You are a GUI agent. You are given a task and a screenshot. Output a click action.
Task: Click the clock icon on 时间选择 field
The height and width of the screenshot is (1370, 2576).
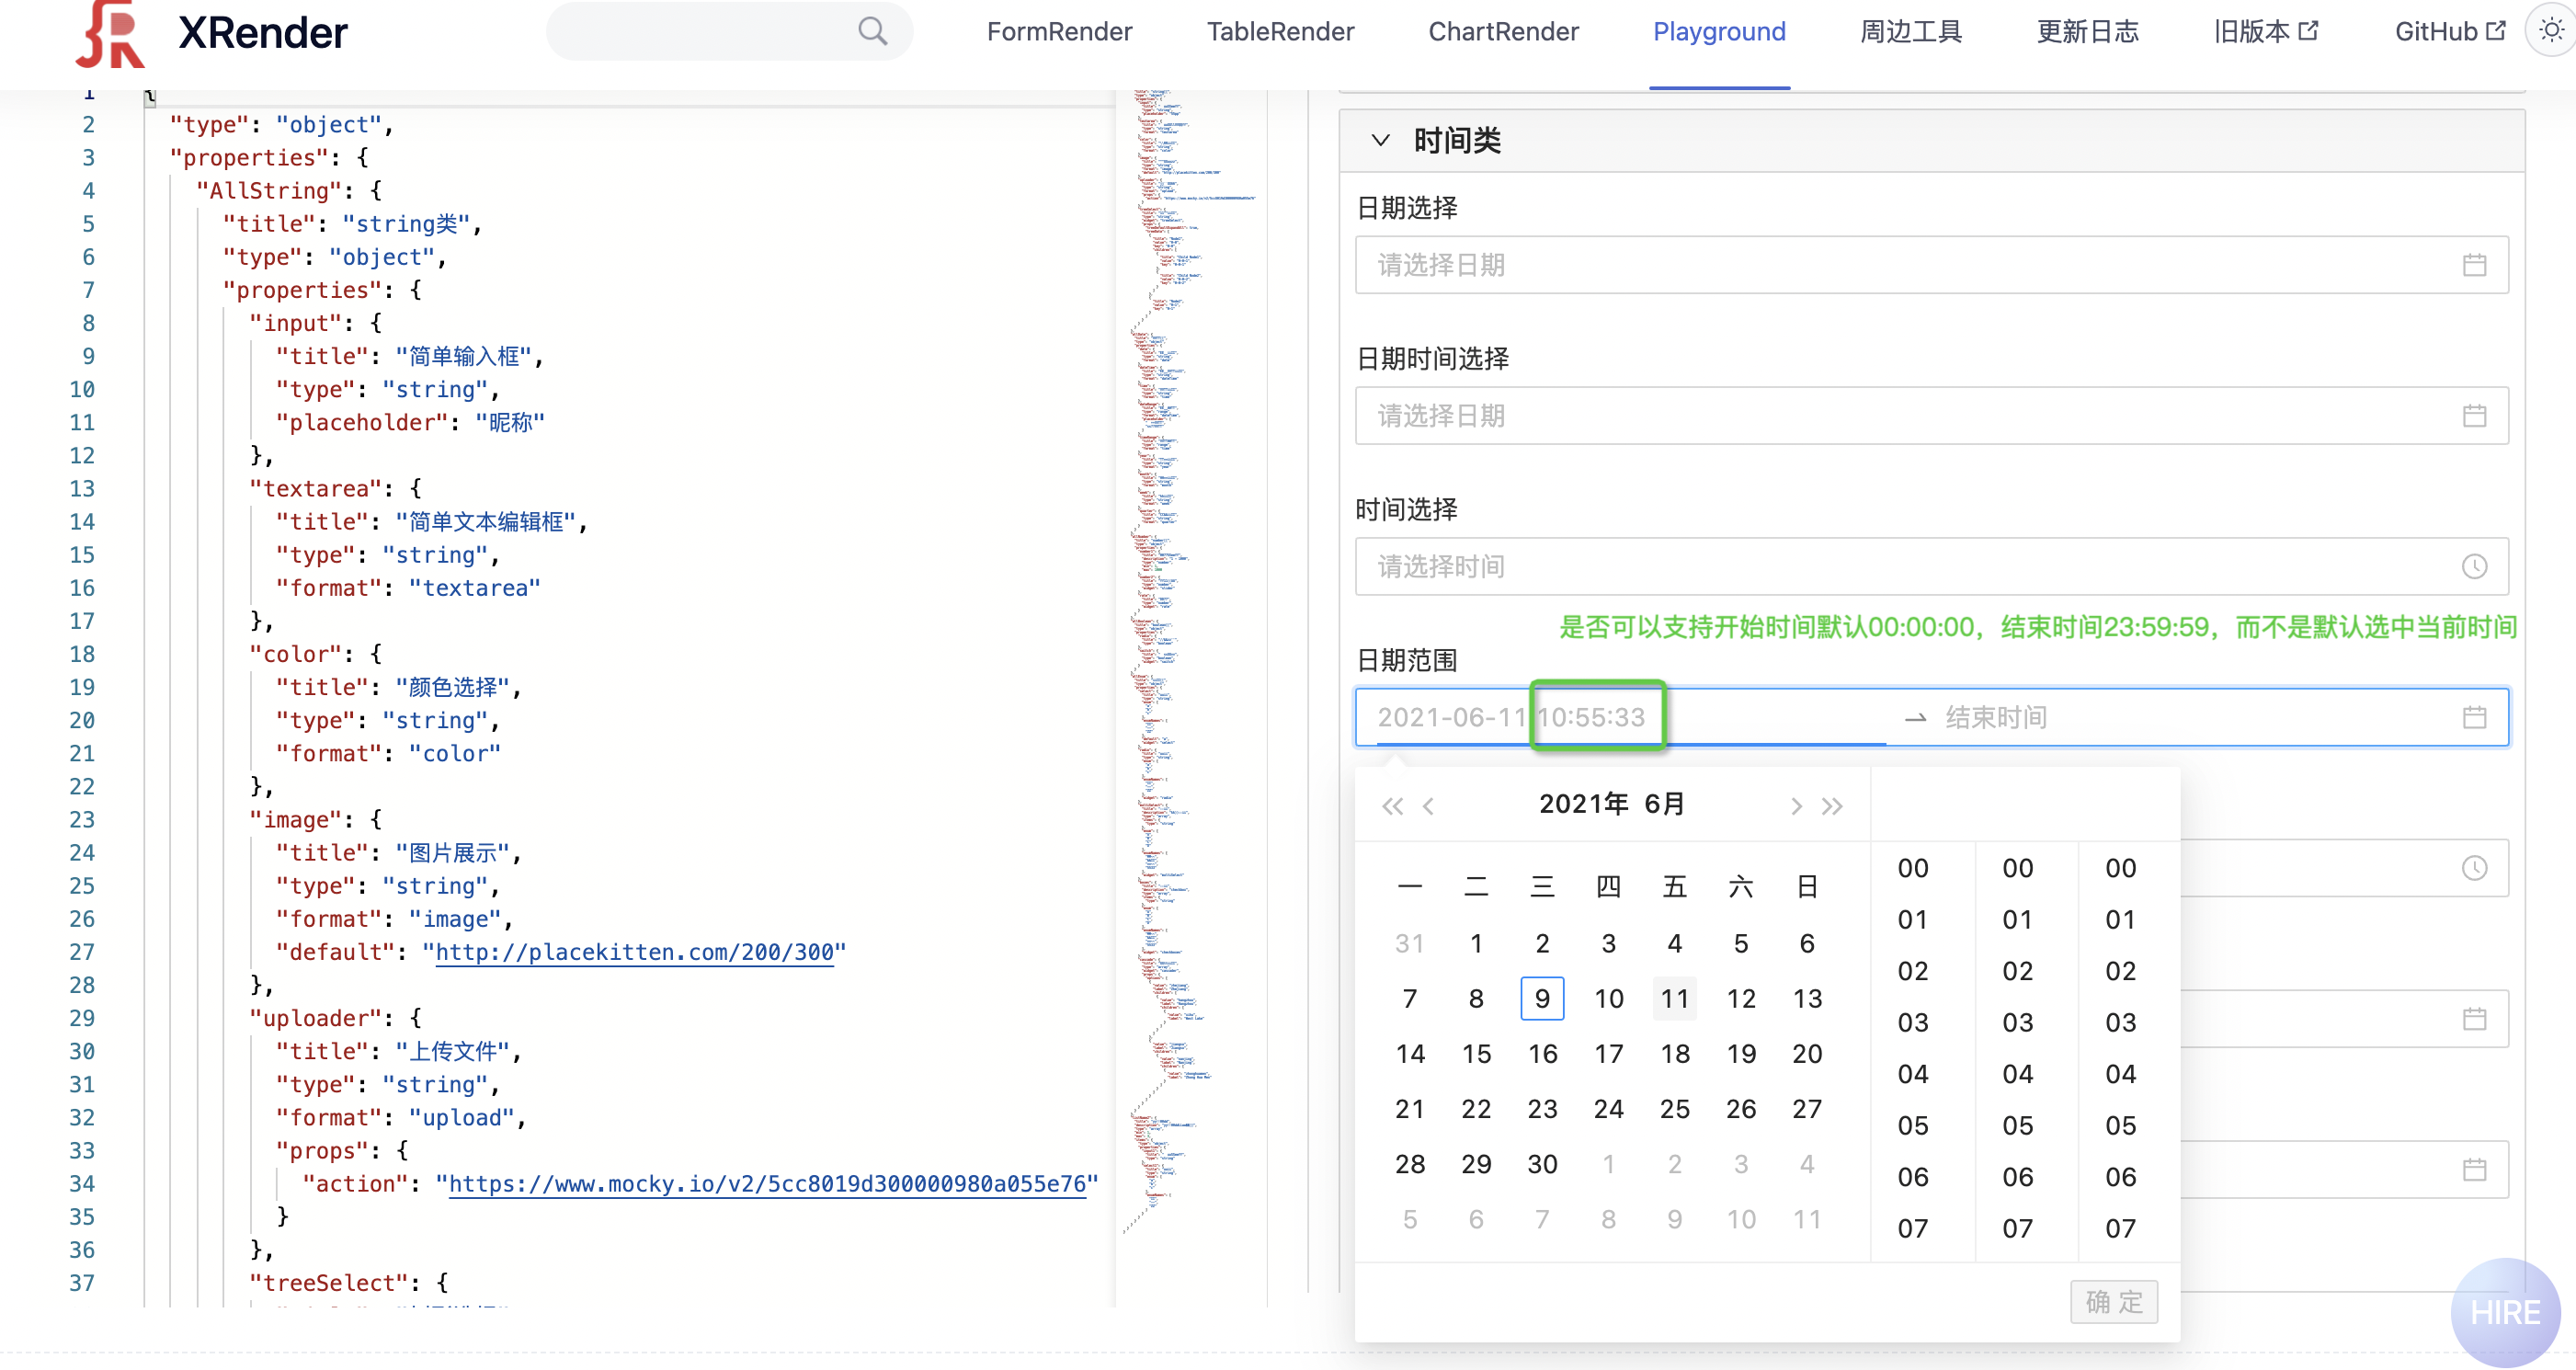pos(2475,567)
